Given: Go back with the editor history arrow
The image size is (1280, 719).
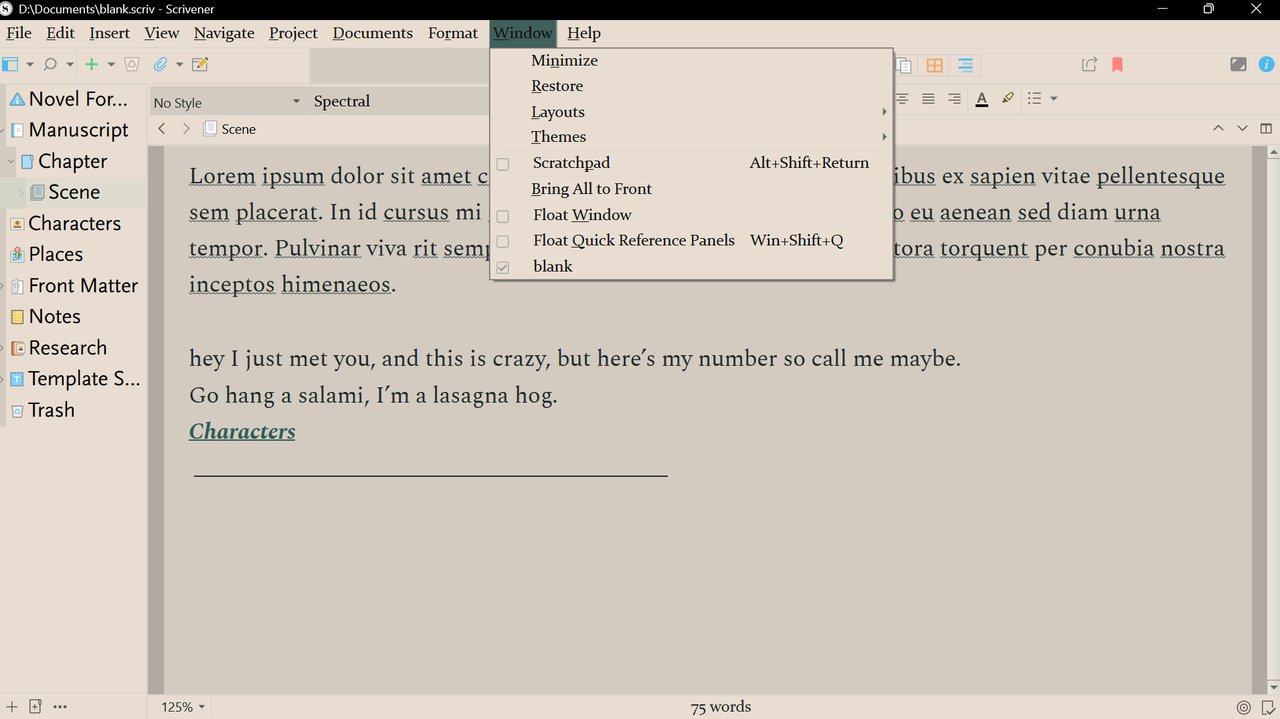Looking at the screenshot, I should tap(162, 129).
